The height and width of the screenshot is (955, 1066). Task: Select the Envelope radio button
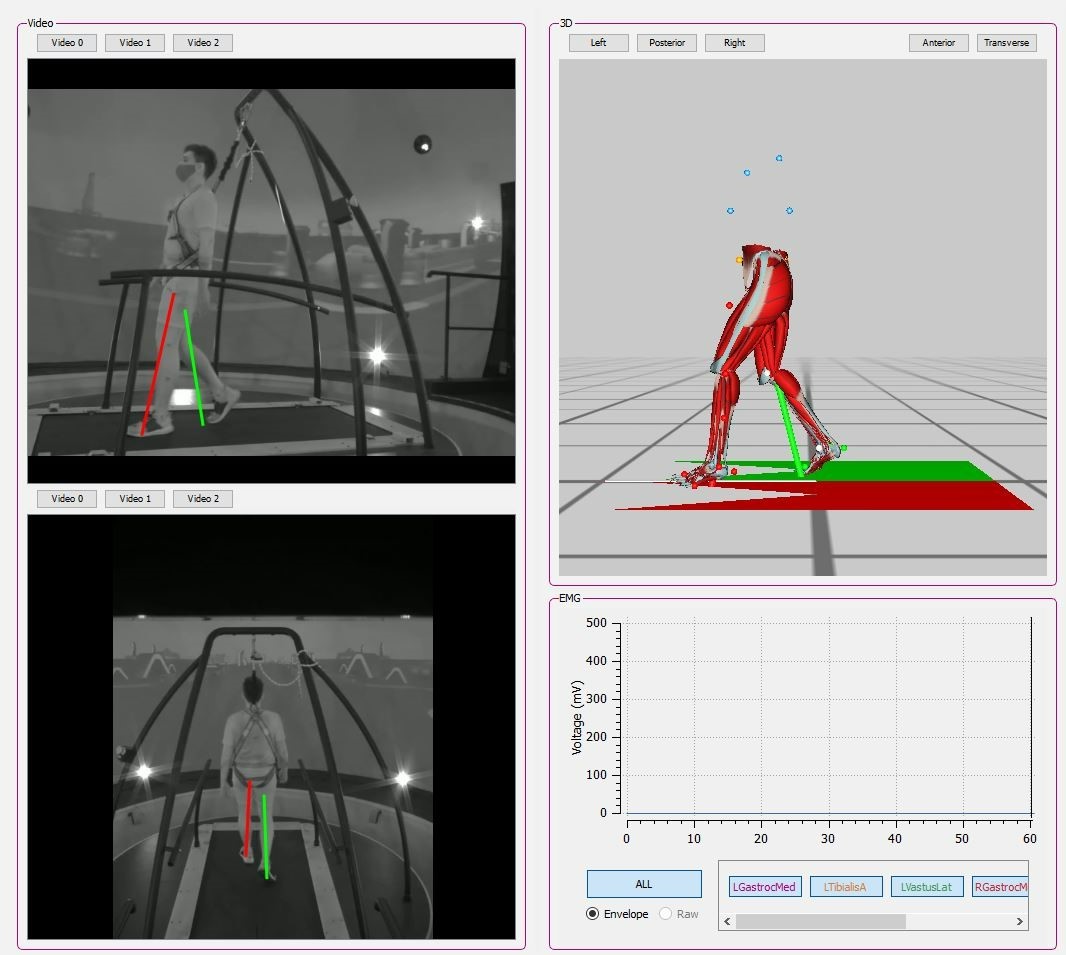593,914
